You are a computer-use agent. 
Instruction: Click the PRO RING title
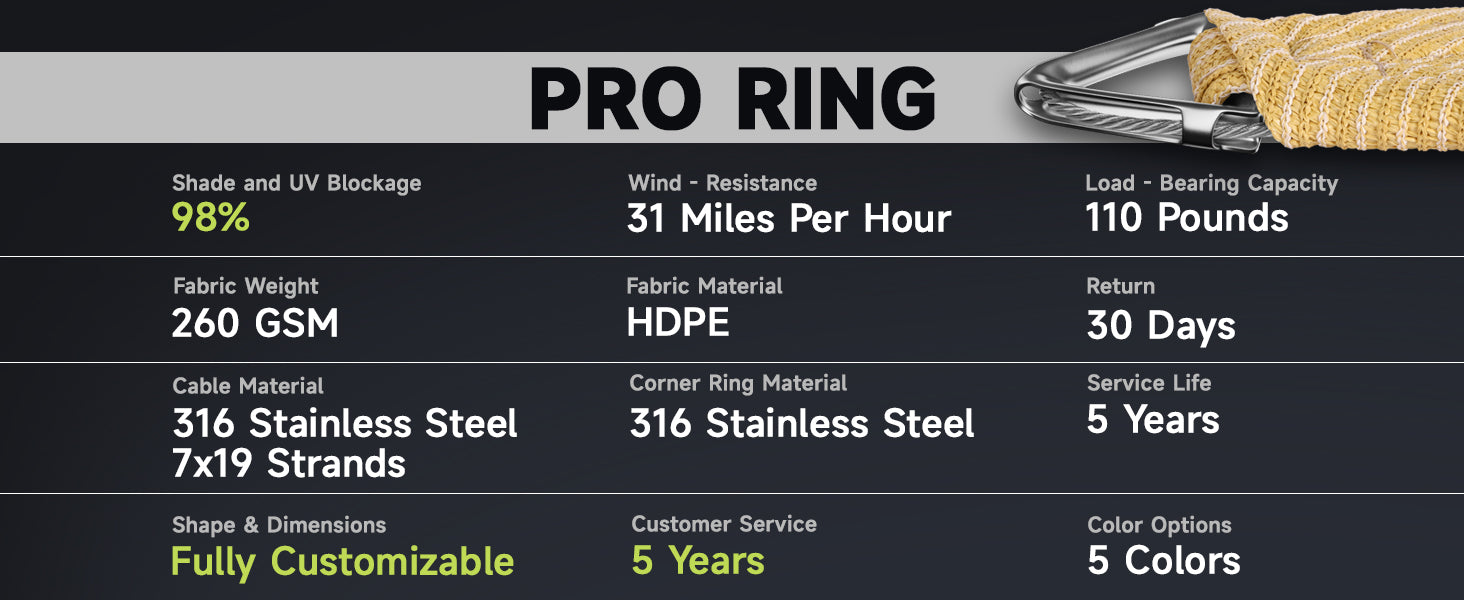point(732,98)
